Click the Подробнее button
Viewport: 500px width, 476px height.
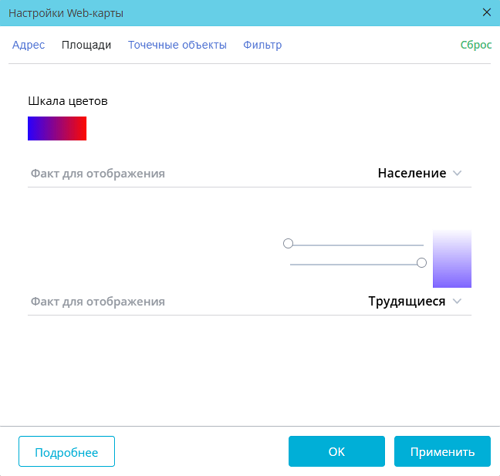coord(67,452)
